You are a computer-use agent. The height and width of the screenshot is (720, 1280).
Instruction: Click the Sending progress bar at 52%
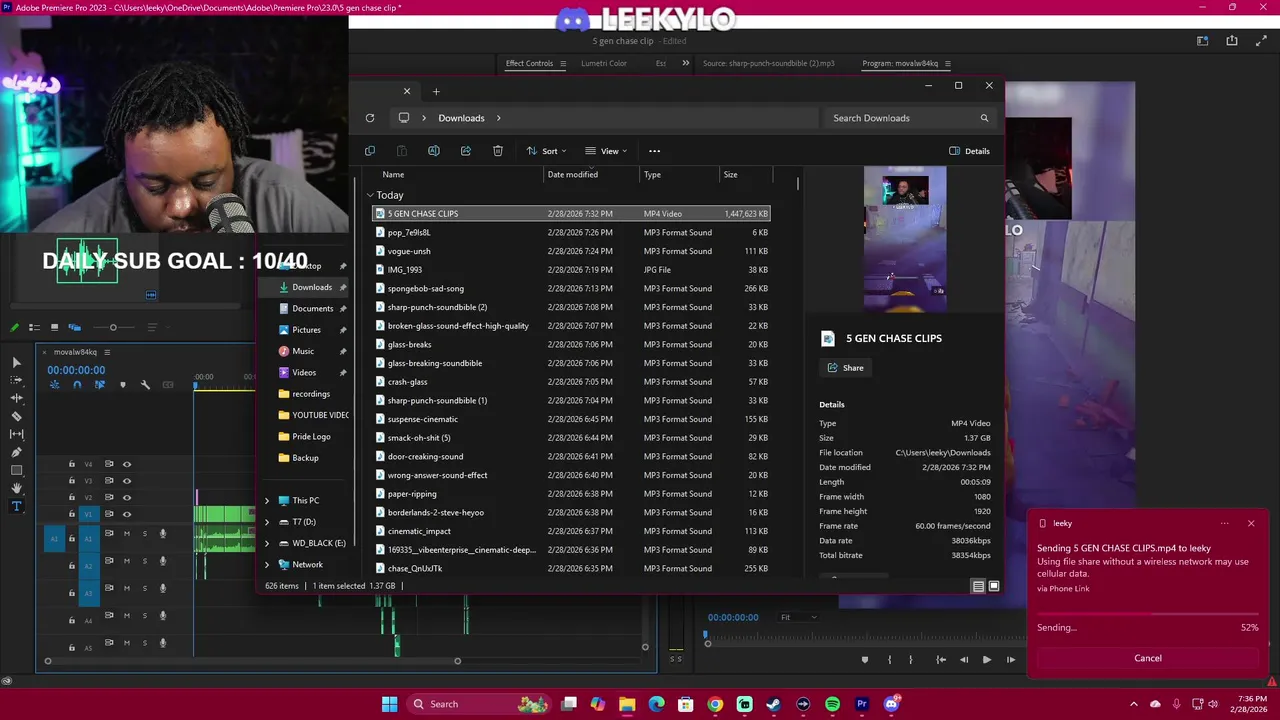tap(1148, 616)
